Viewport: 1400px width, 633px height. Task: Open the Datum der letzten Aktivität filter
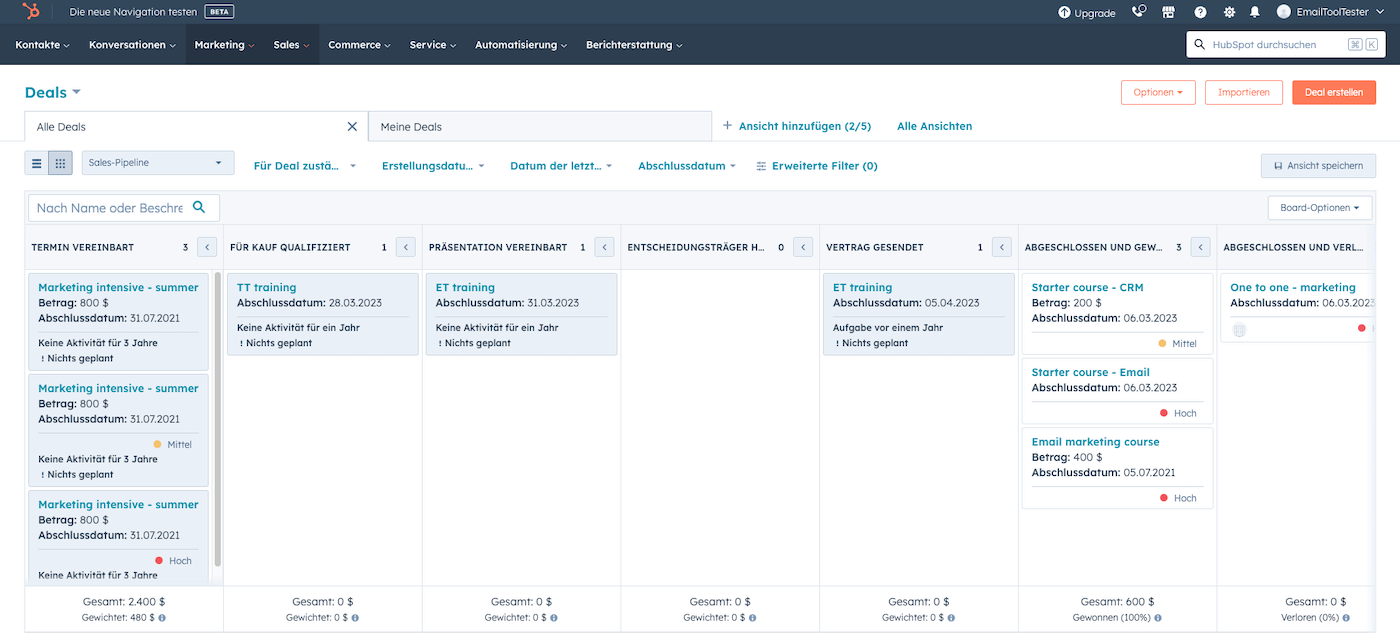pyautogui.click(x=561, y=166)
